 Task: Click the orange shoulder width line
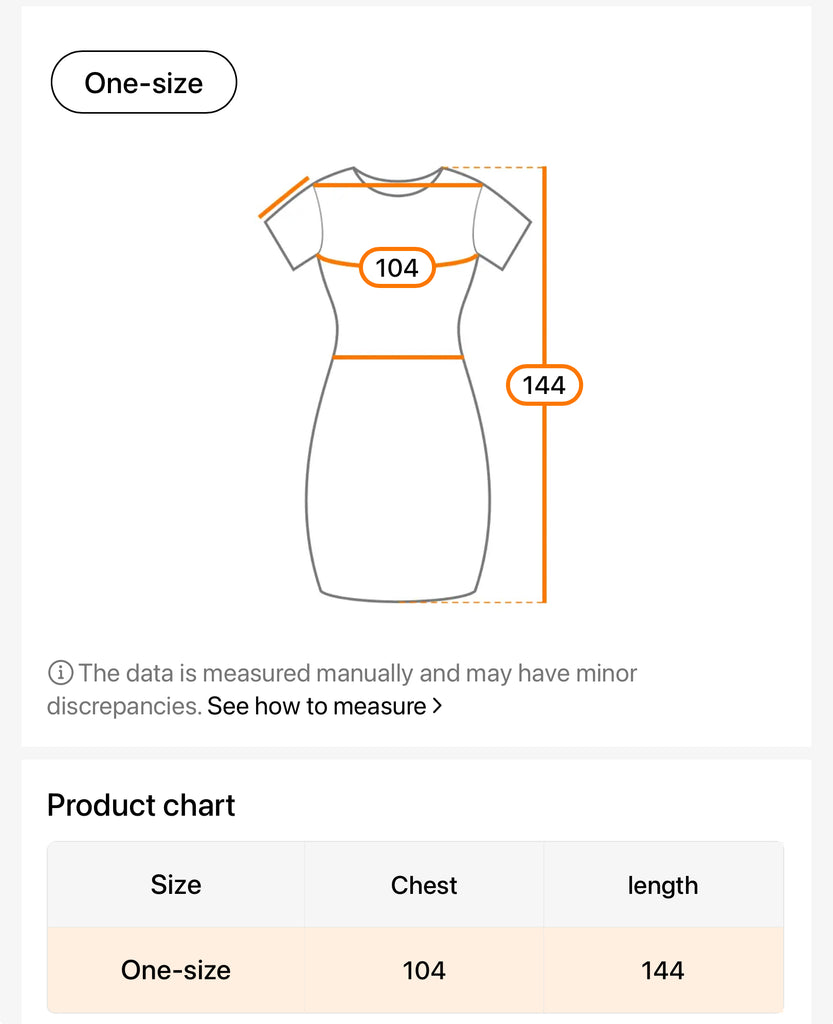click(x=398, y=184)
